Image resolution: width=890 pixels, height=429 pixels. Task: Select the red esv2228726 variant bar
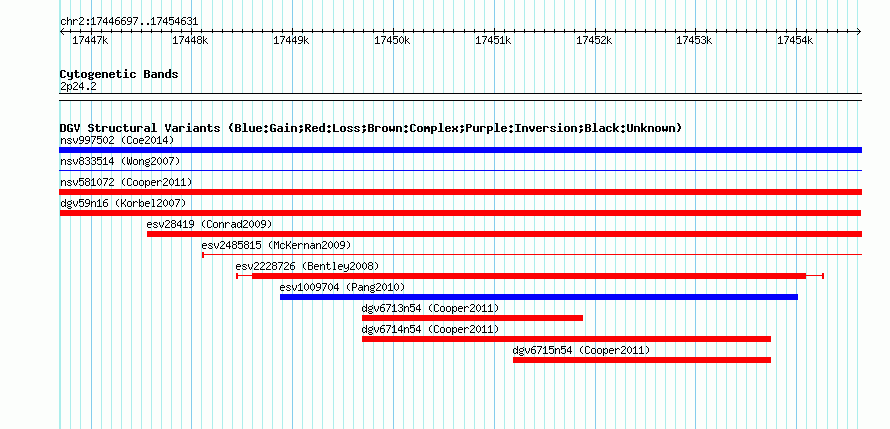click(x=529, y=276)
